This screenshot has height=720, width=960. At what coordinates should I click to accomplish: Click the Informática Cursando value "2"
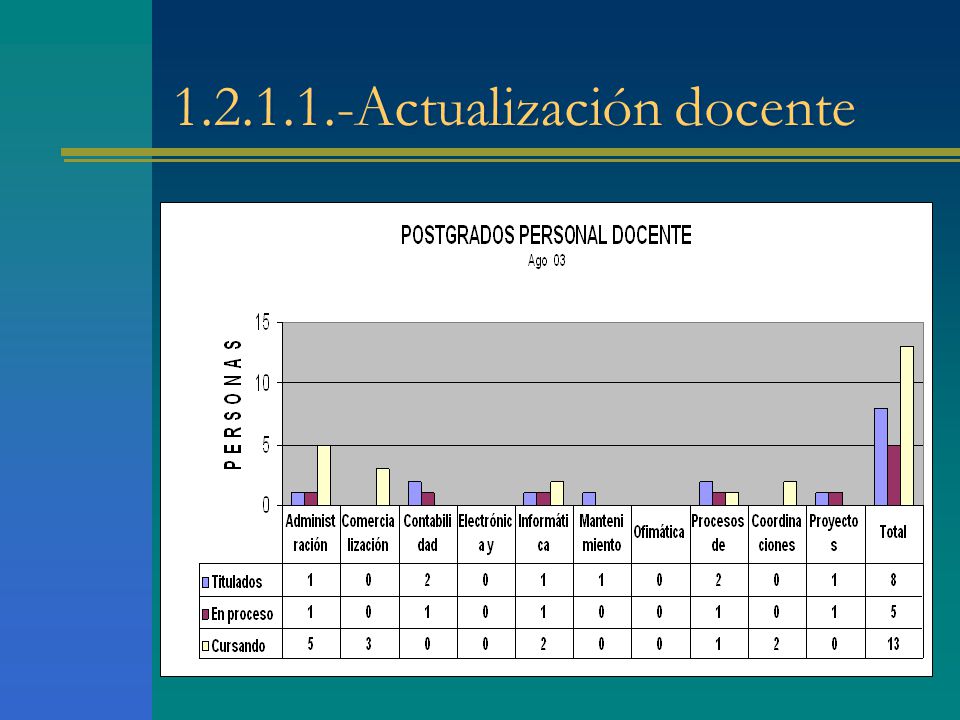pyautogui.click(x=543, y=643)
